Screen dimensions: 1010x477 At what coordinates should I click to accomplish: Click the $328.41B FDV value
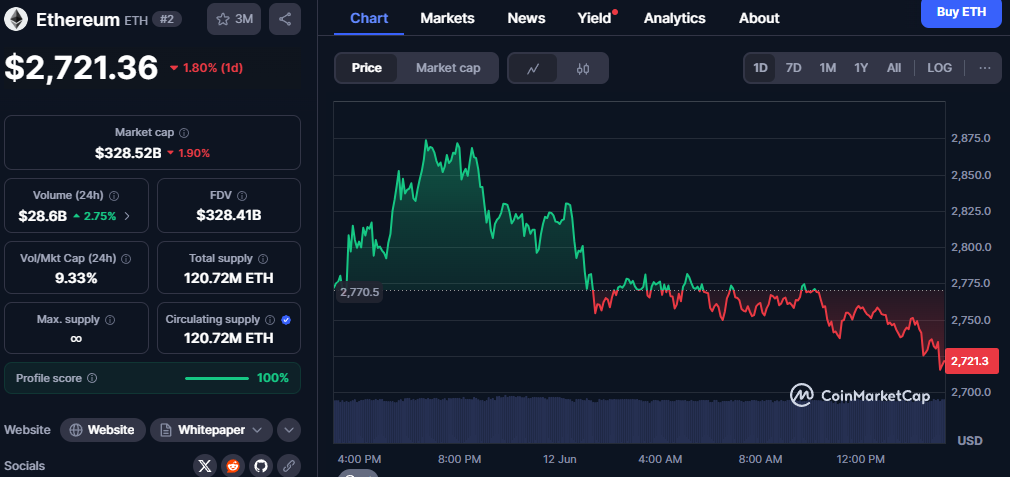(x=229, y=216)
